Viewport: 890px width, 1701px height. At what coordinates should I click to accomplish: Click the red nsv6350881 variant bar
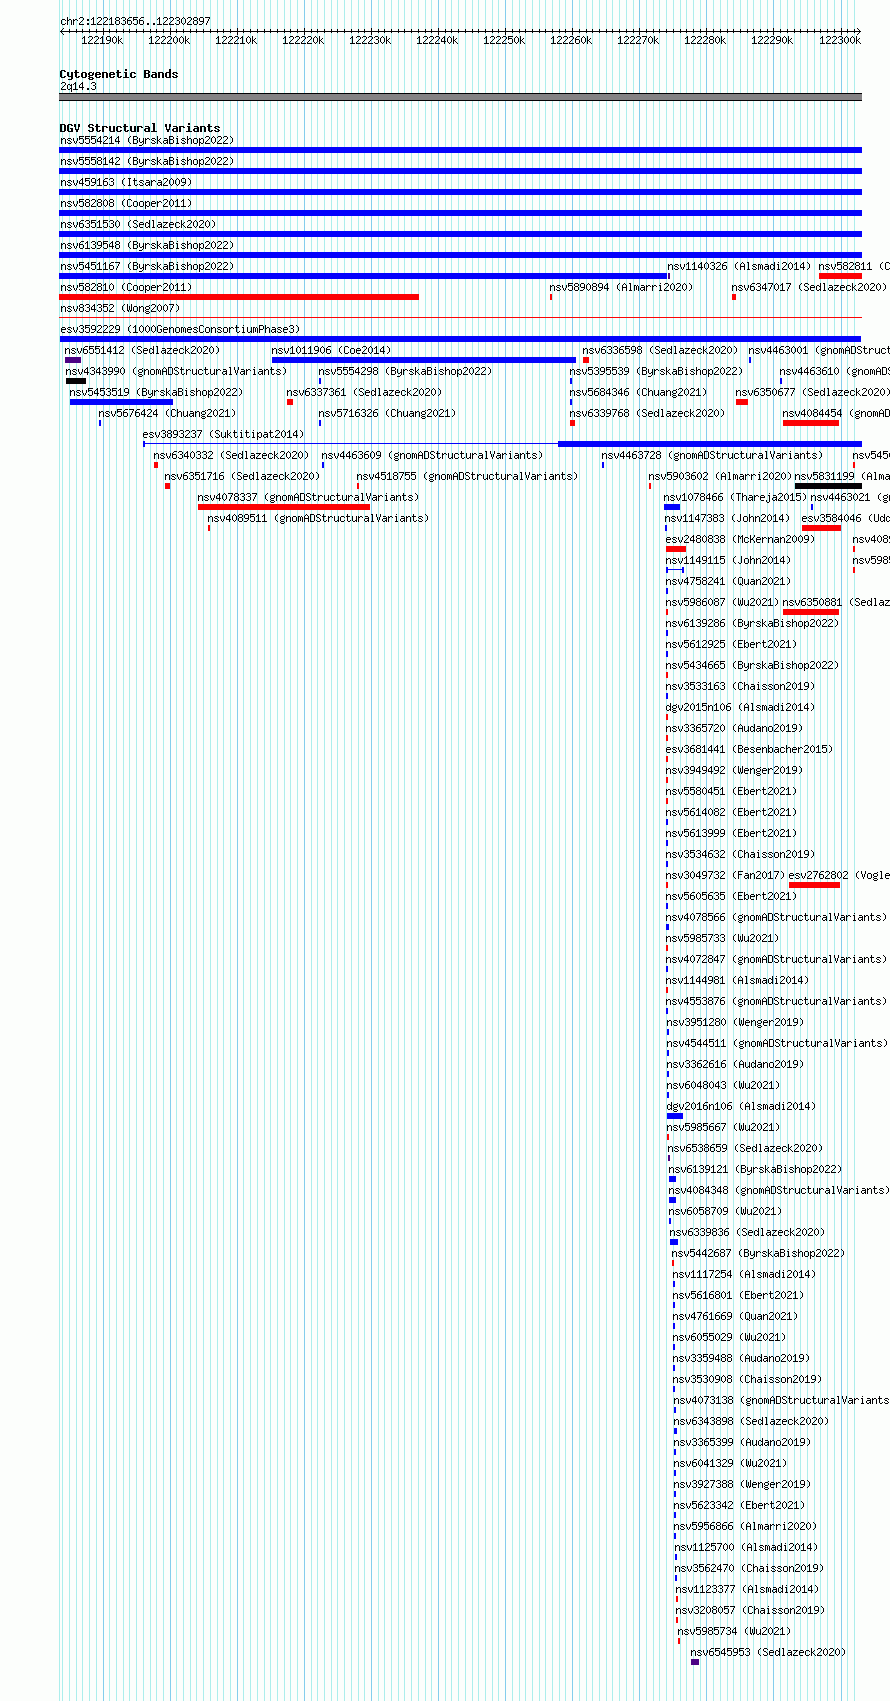tap(811, 612)
